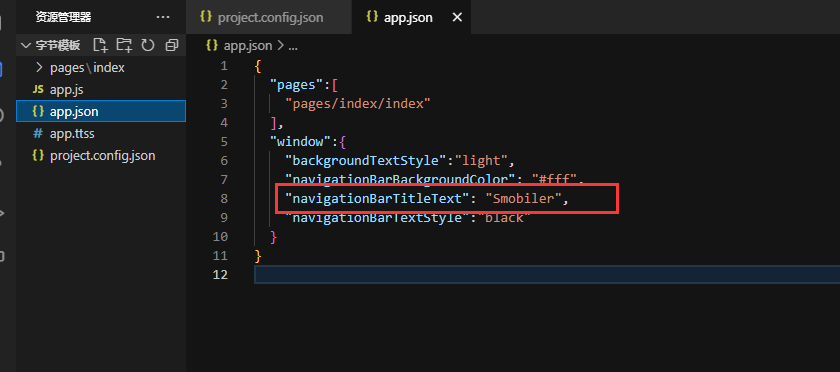Refresh the explorer file tree
Image resolution: width=840 pixels, height=372 pixels.
[148, 45]
